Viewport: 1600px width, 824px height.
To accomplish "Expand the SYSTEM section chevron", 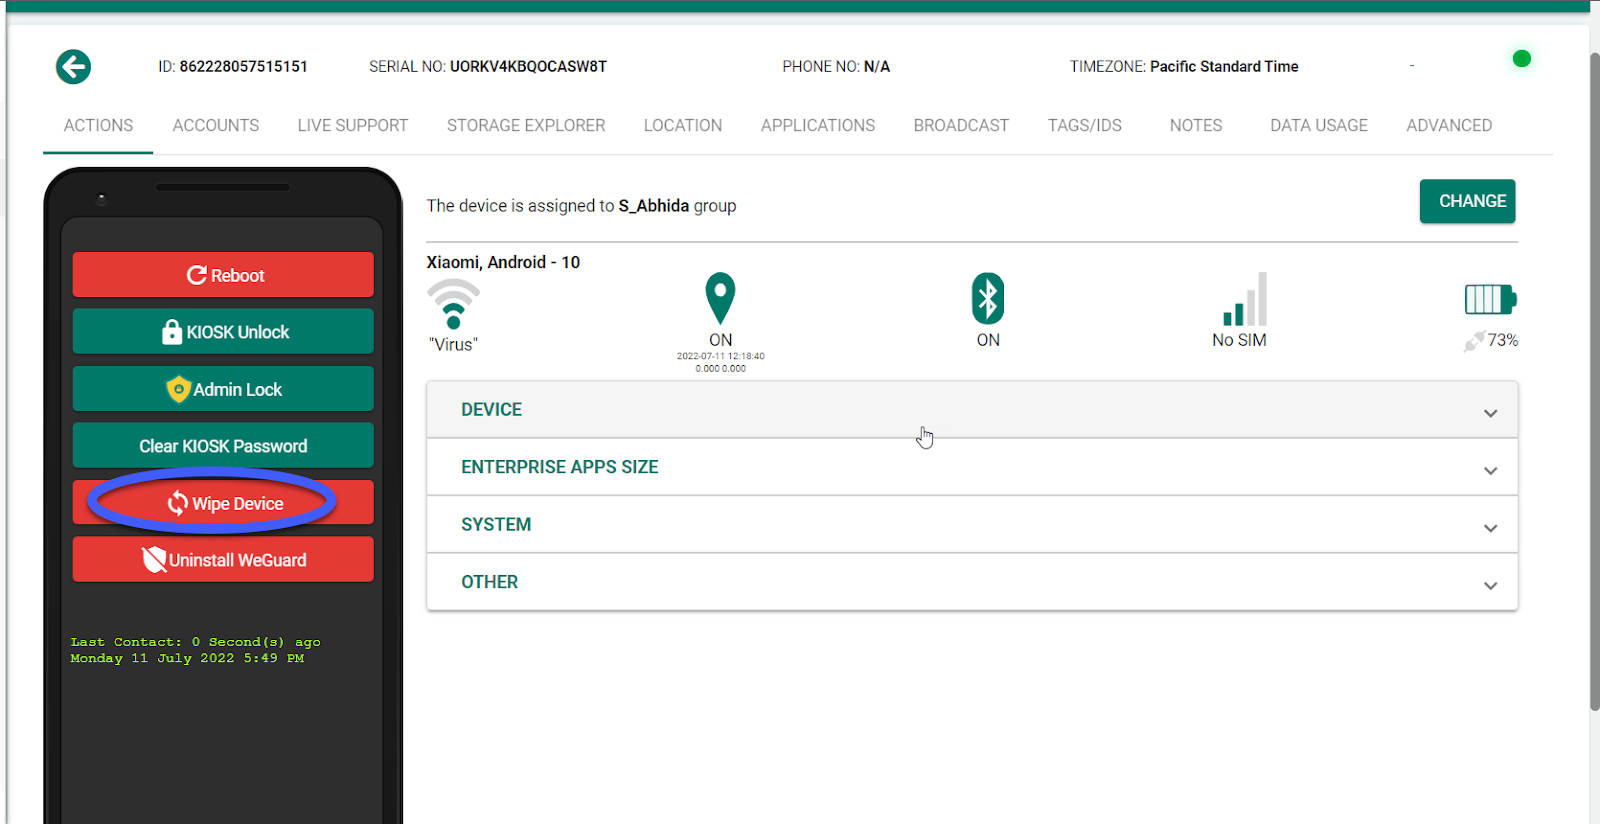I will 1490,528.
